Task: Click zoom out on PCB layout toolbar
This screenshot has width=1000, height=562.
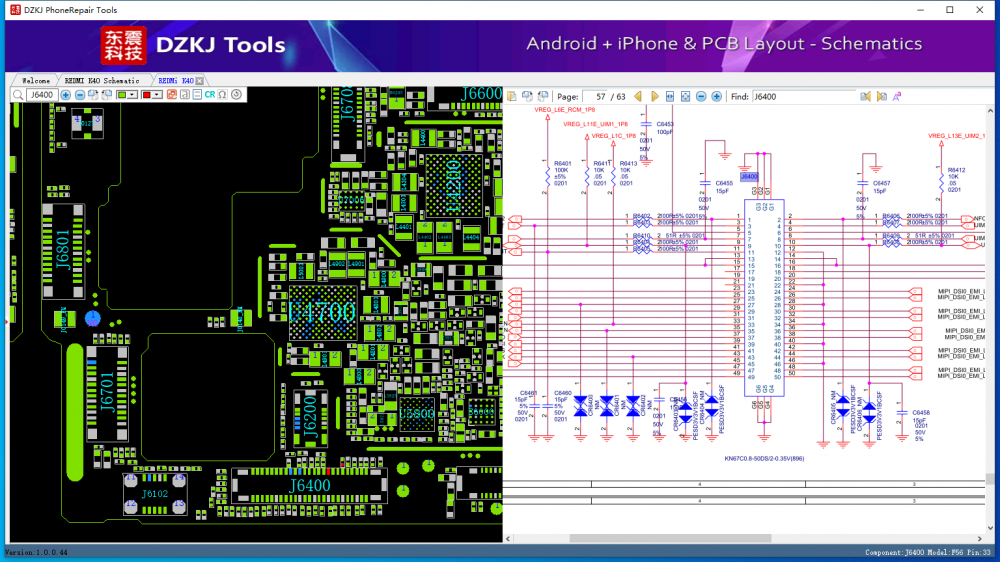Action: click(x=79, y=95)
